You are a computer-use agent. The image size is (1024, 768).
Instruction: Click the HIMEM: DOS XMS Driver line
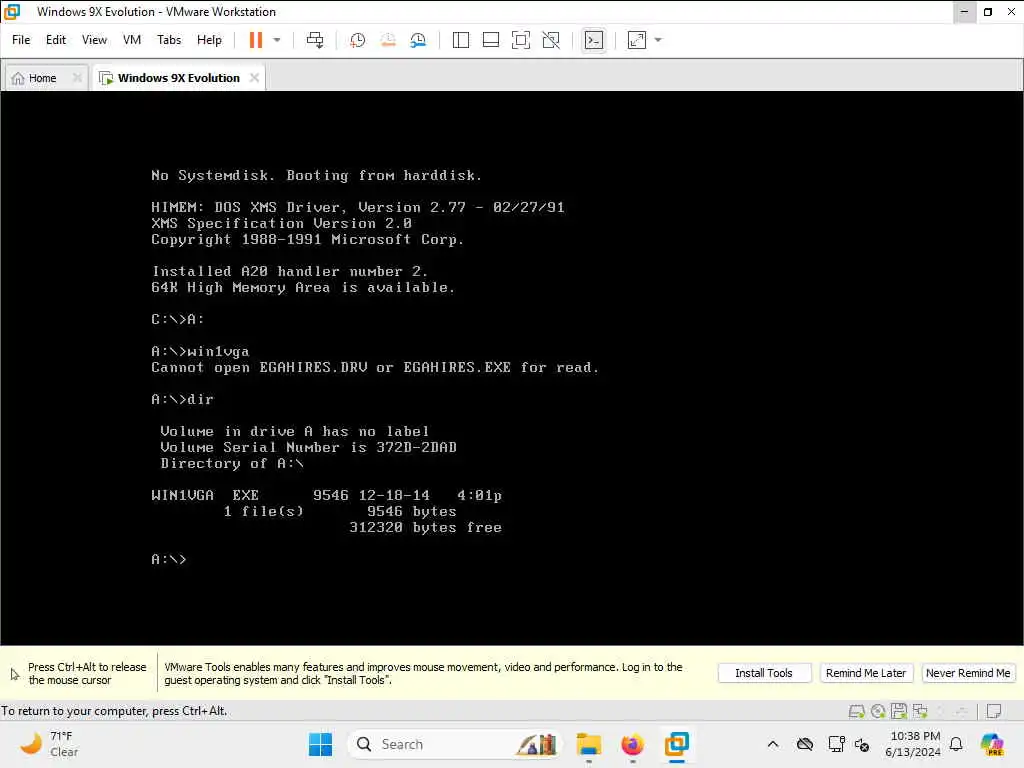coord(358,207)
